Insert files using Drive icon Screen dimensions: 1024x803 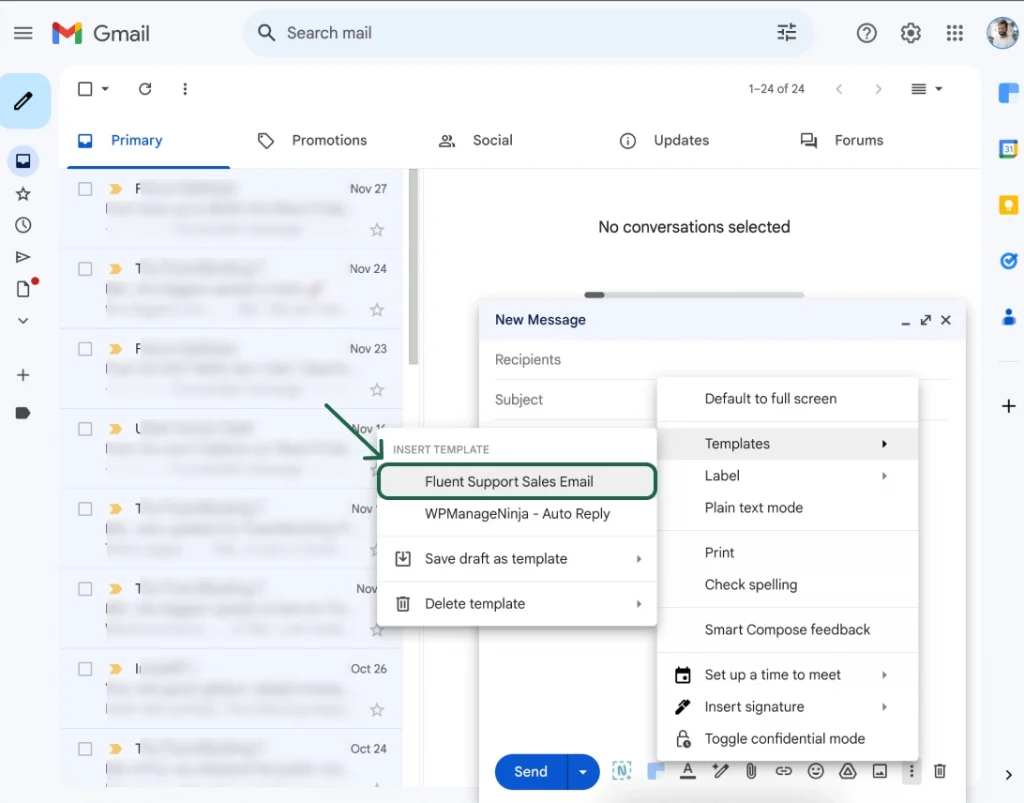[x=848, y=771]
